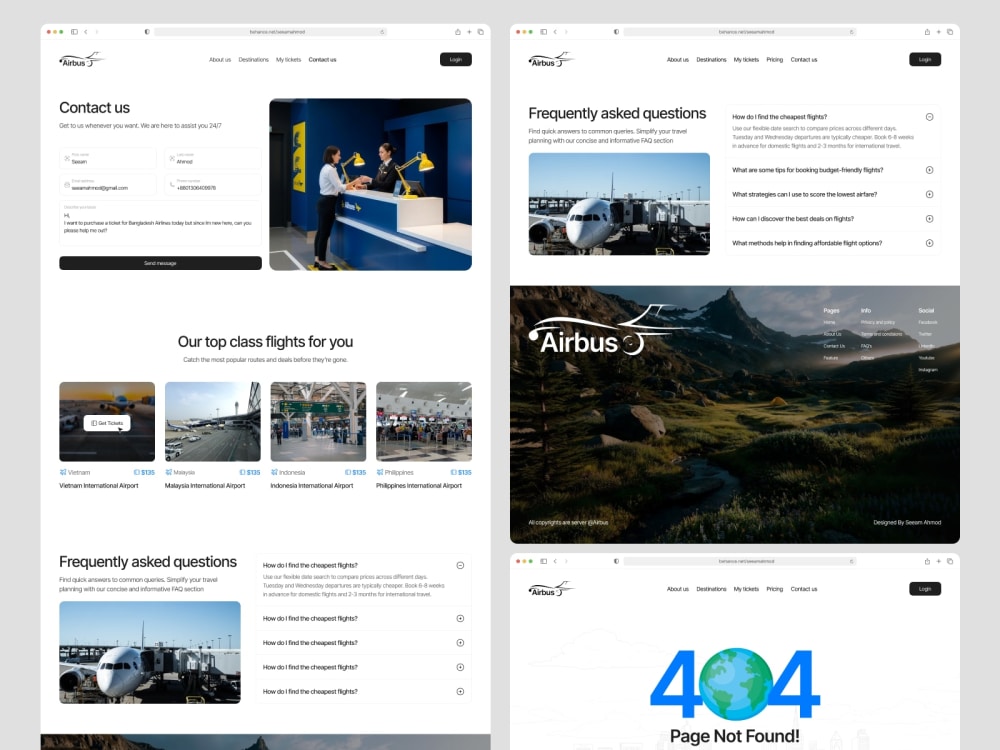Click the $135 price tag for Vietnam
The image size is (1000, 750).
(x=144, y=473)
